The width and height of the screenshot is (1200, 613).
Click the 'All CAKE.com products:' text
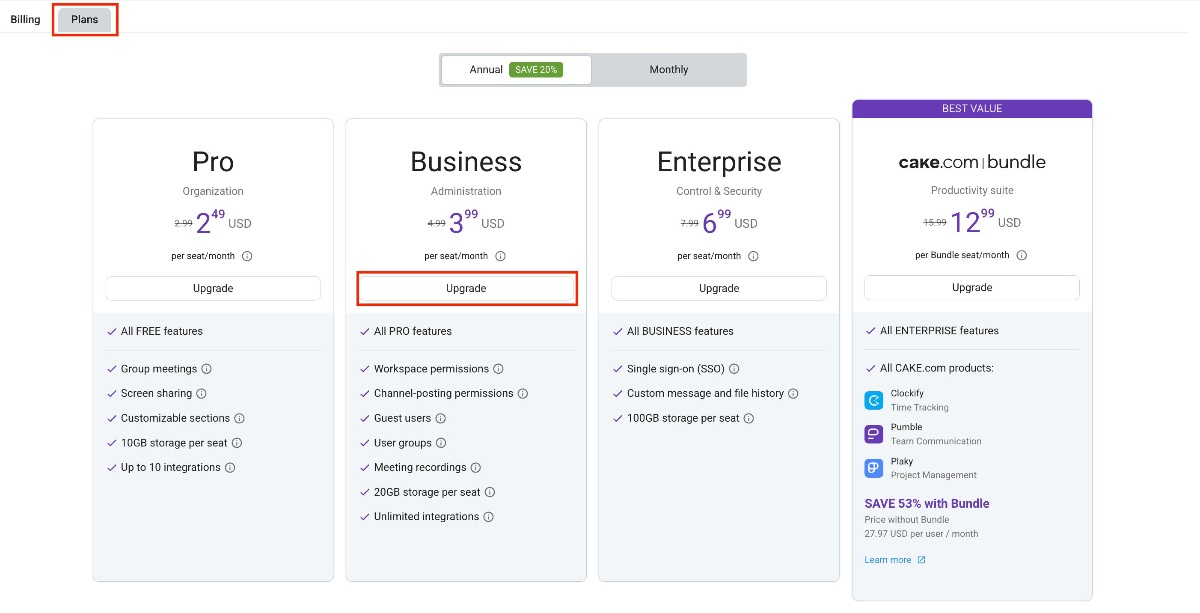click(x=937, y=368)
